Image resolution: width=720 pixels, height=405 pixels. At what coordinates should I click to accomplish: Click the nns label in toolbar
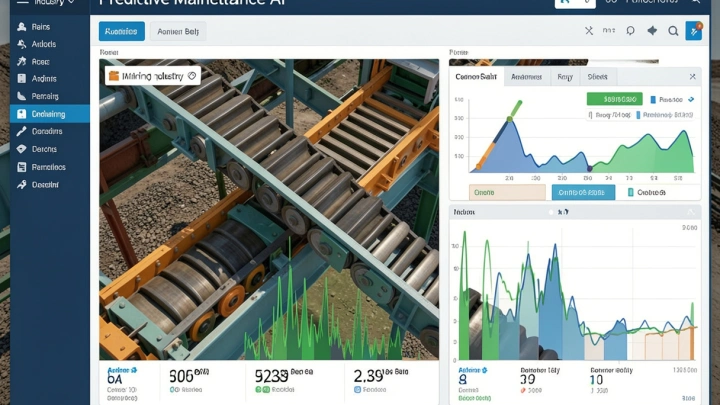coord(609,31)
